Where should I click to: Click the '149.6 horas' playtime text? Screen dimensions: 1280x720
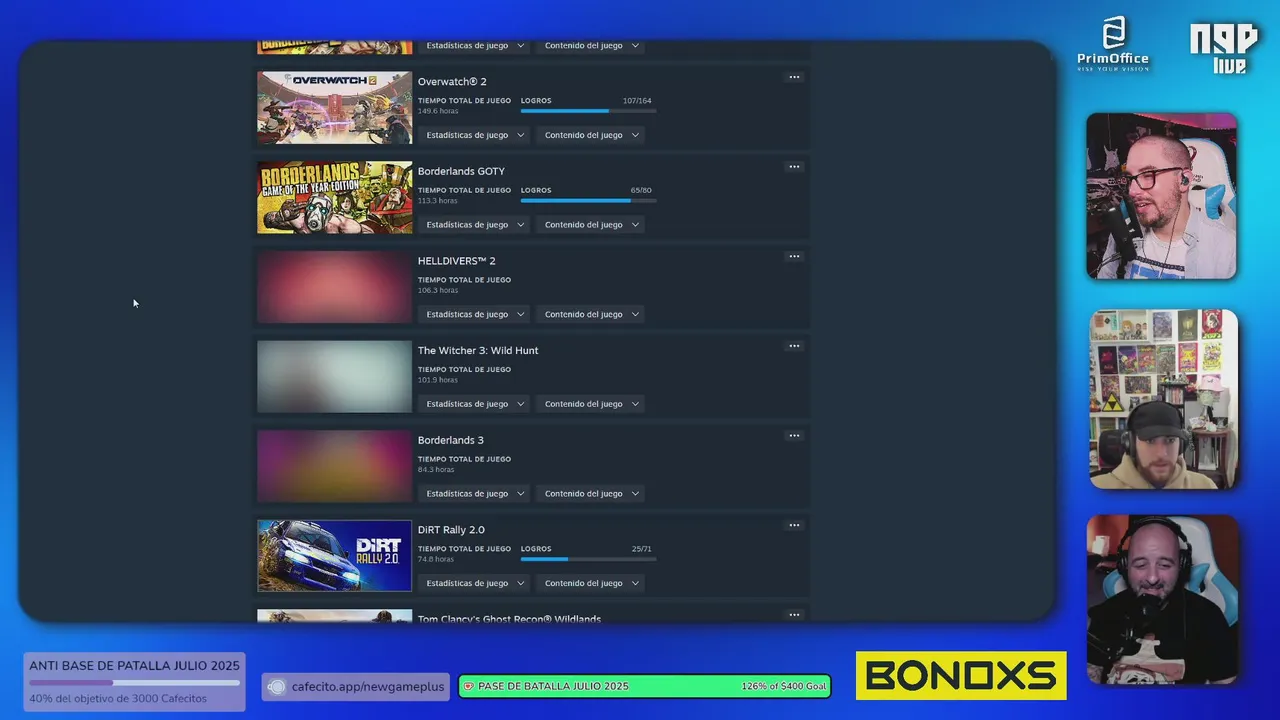[x=438, y=111]
